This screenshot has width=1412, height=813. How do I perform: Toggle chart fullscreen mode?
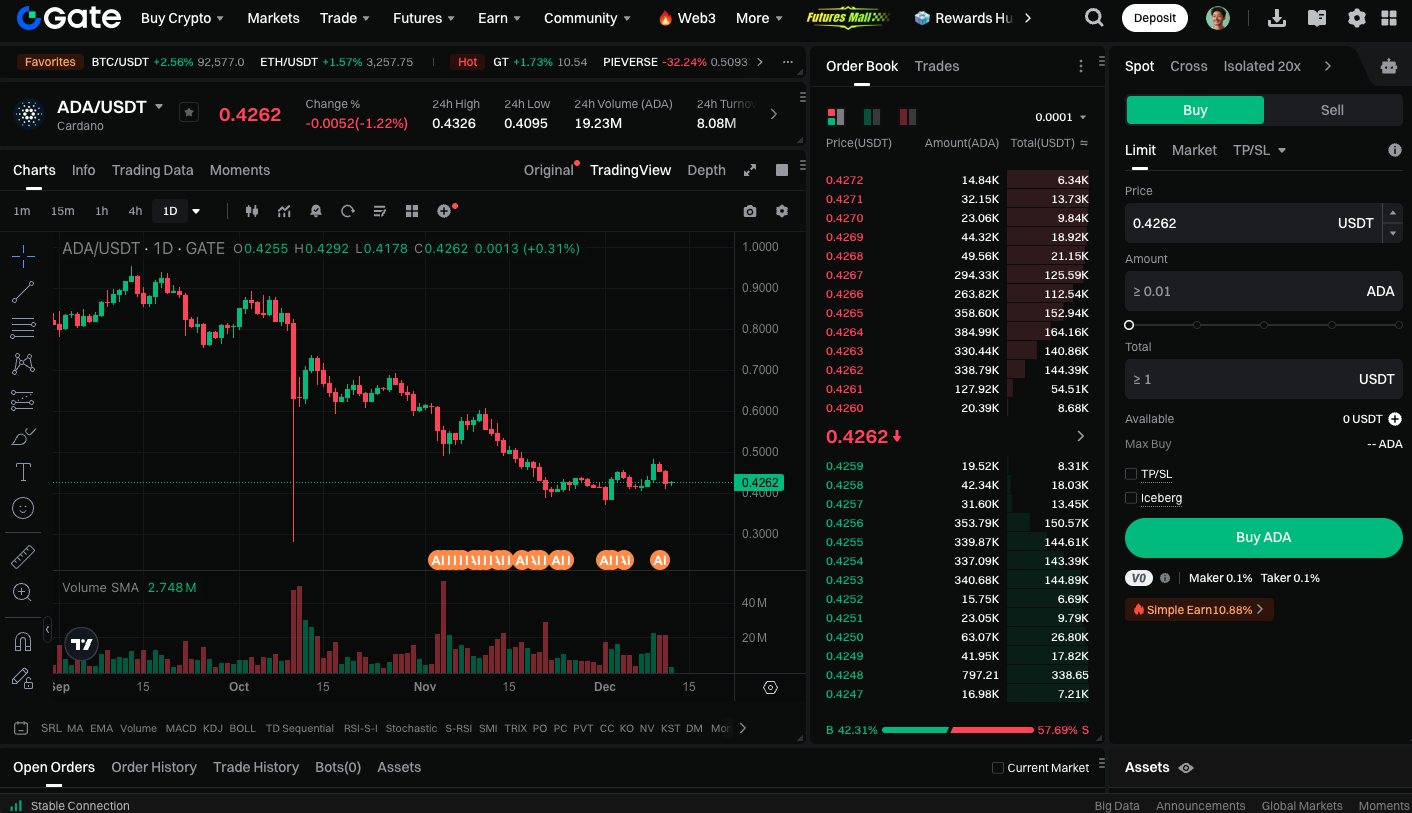(750, 170)
